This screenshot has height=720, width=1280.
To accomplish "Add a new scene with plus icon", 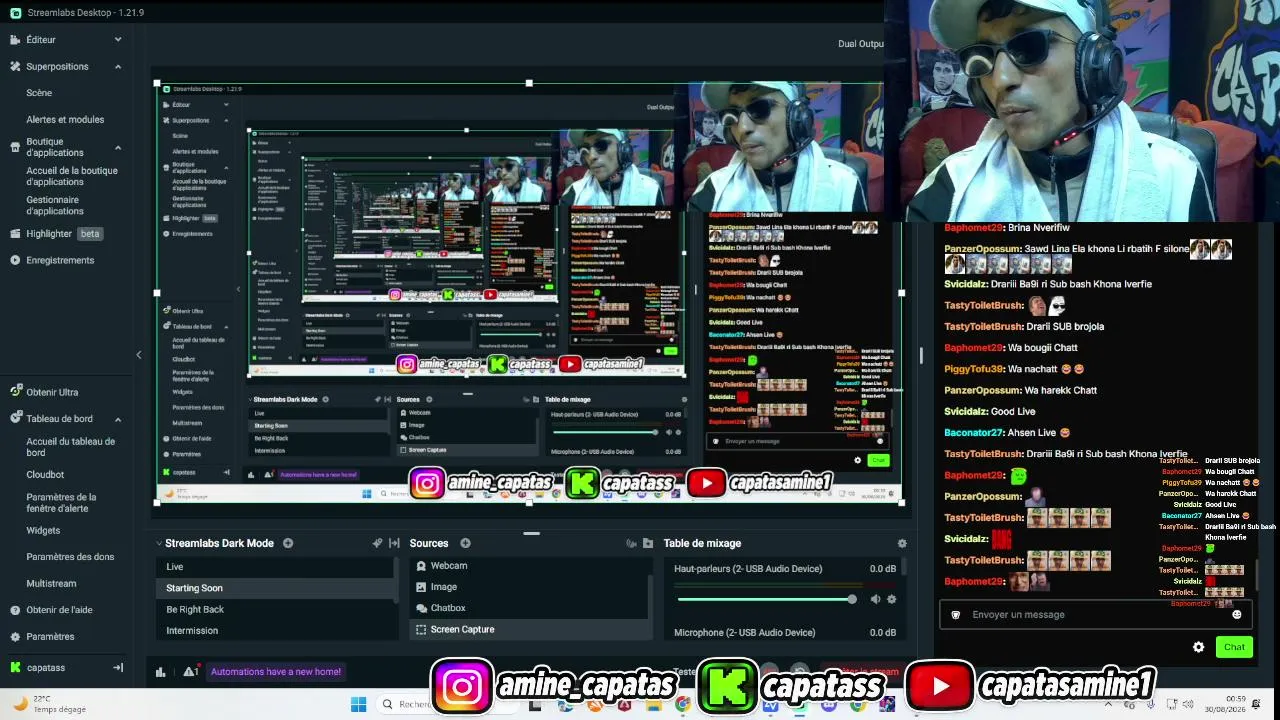I will (288, 543).
